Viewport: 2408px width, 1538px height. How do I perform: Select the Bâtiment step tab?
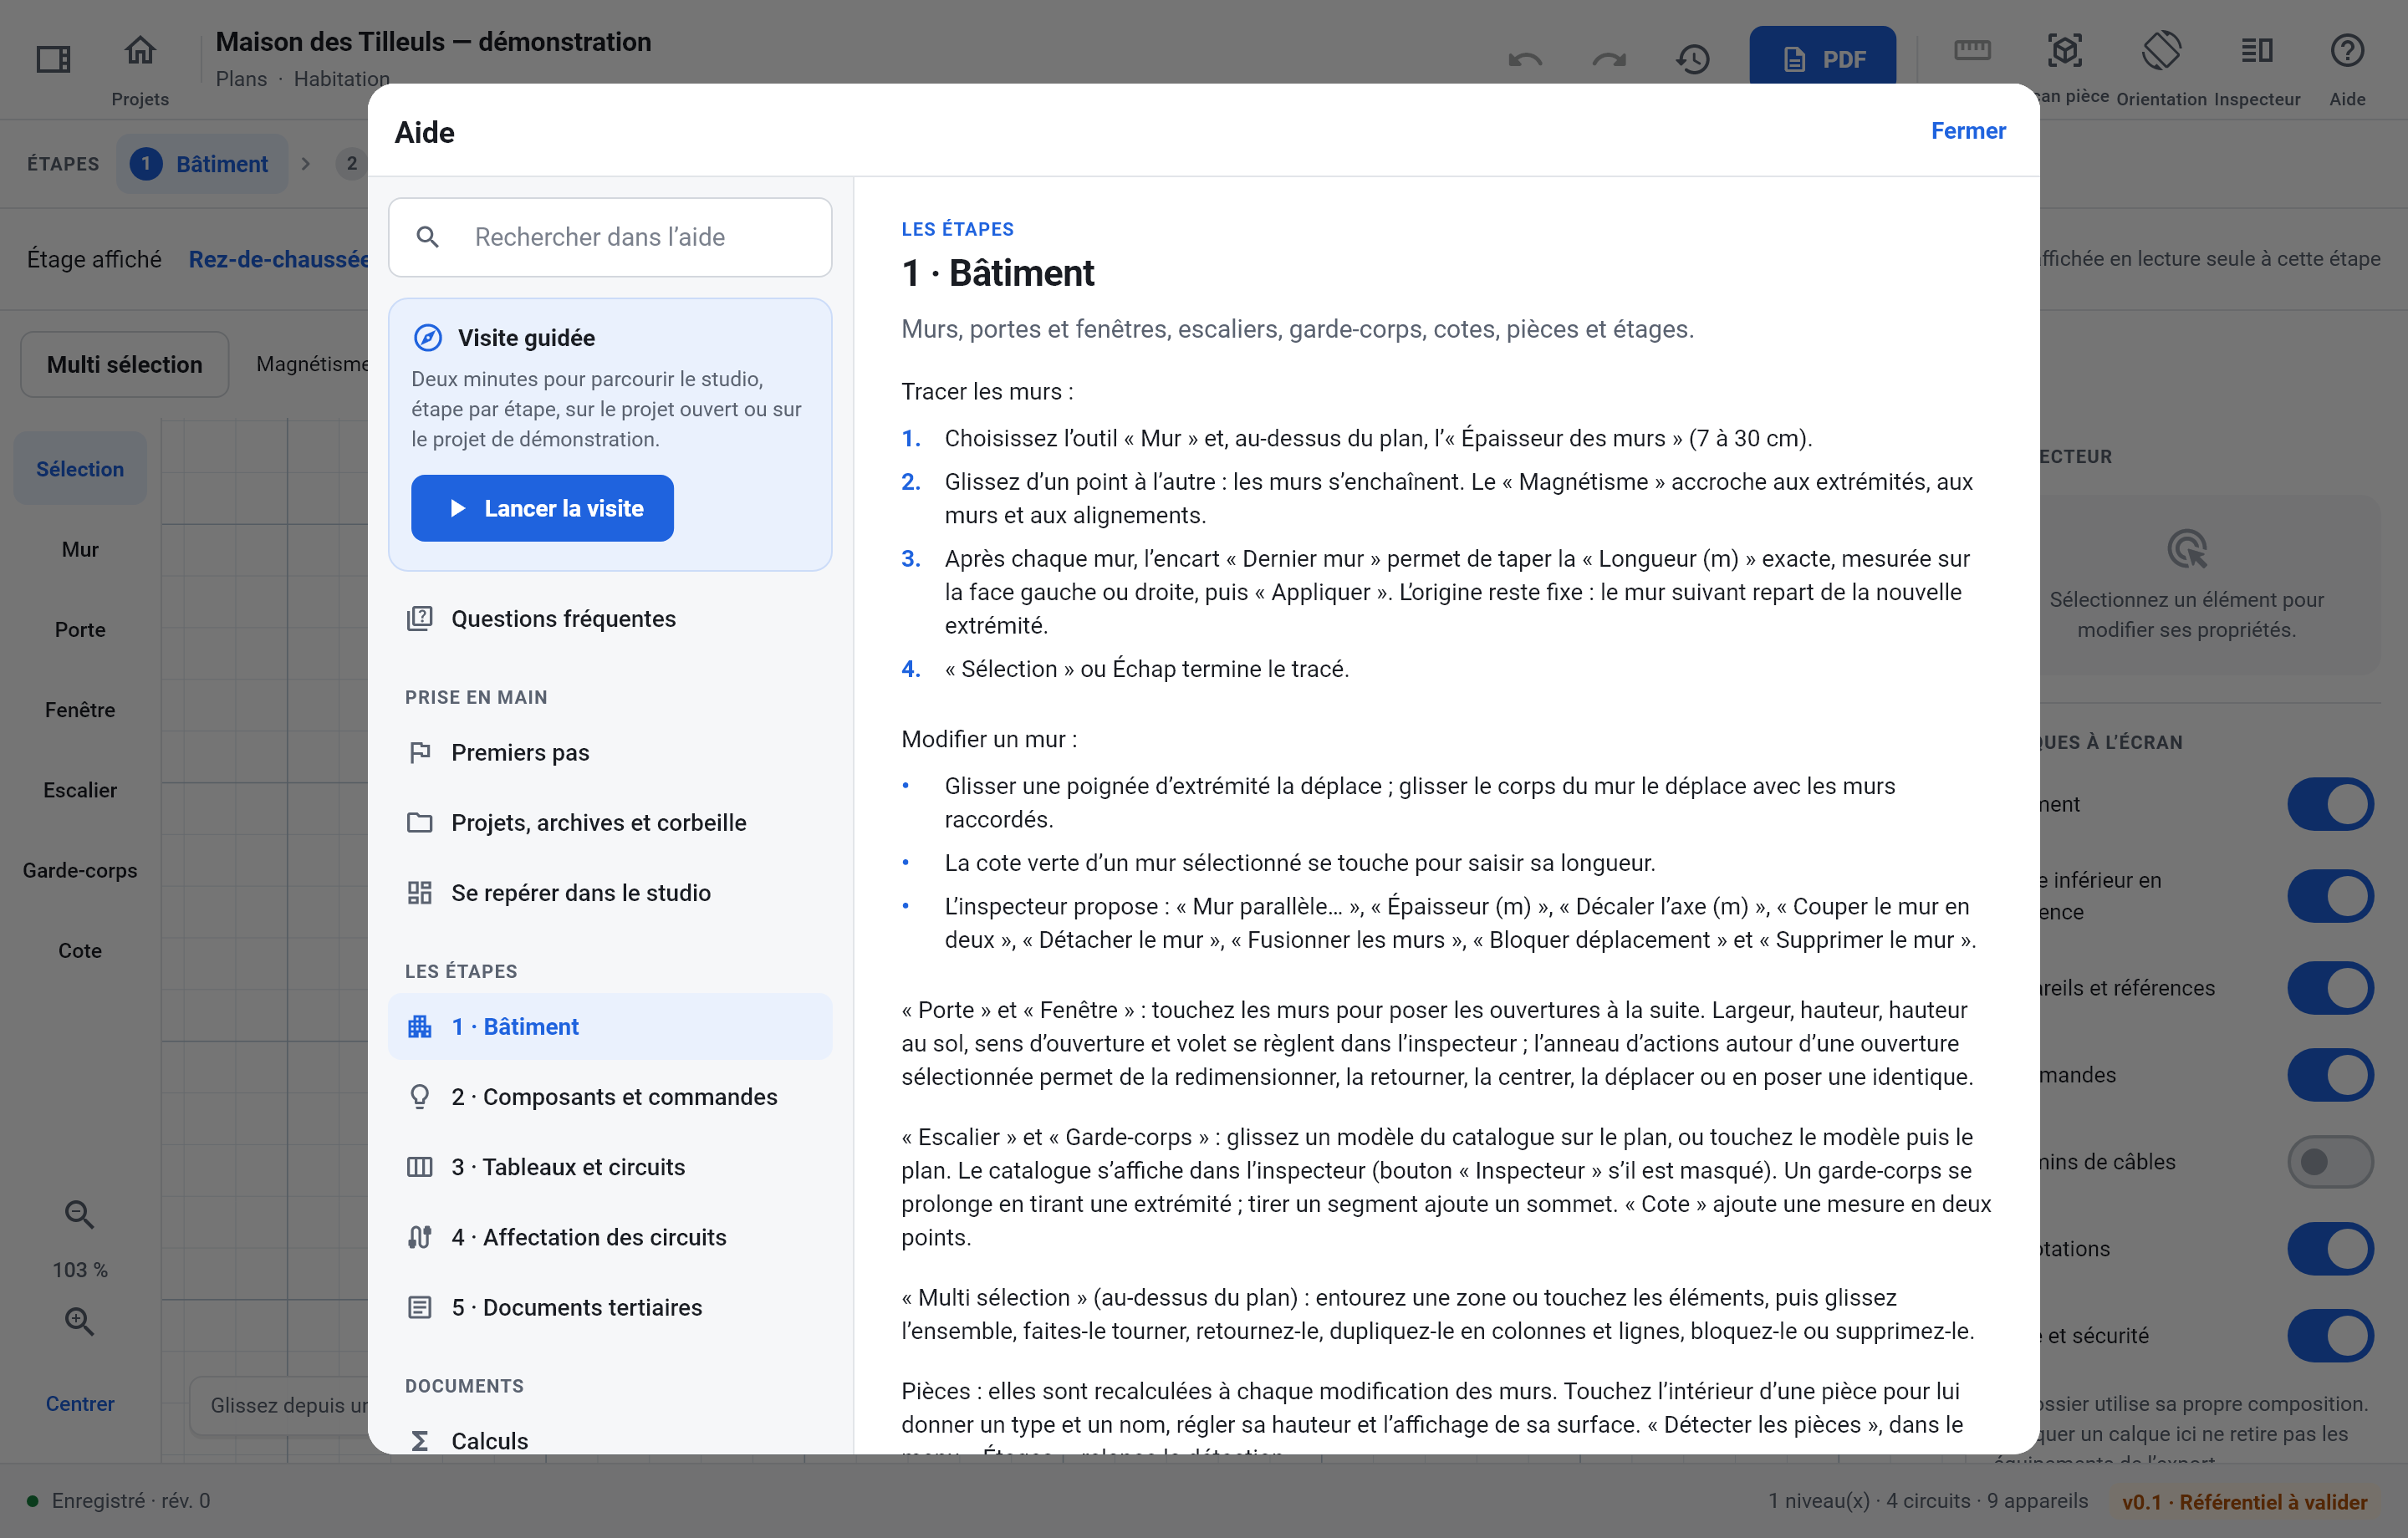(x=202, y=163)
